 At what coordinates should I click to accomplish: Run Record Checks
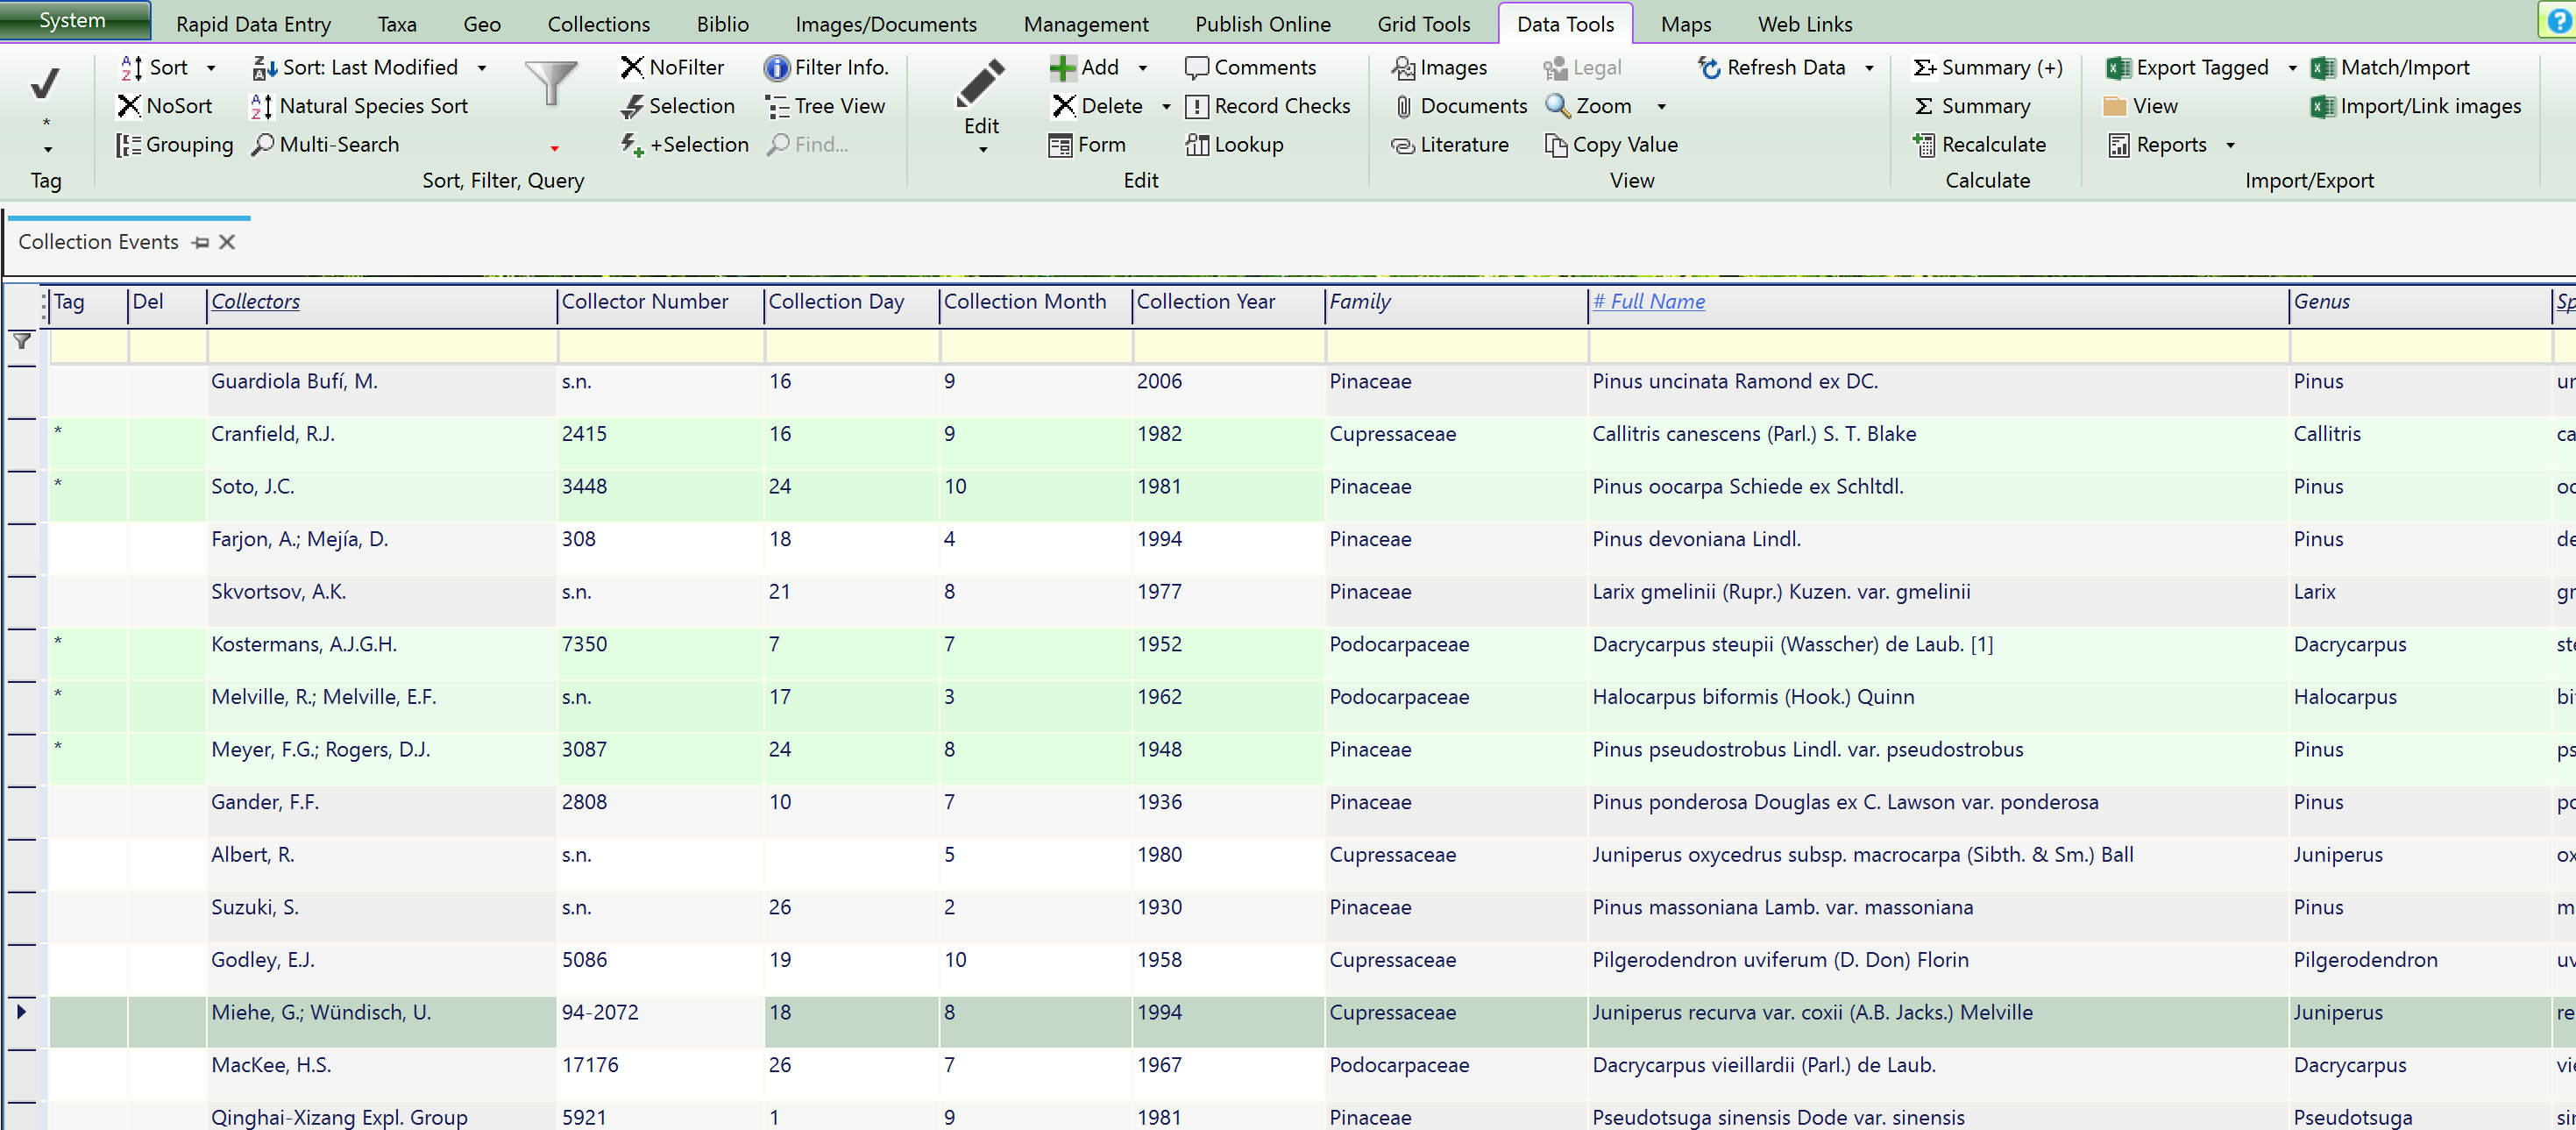[x=1267, y=106]
